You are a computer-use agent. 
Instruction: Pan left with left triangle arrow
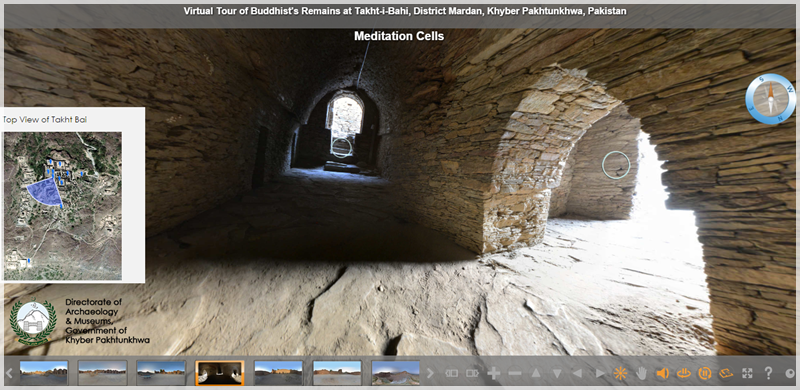579,373
